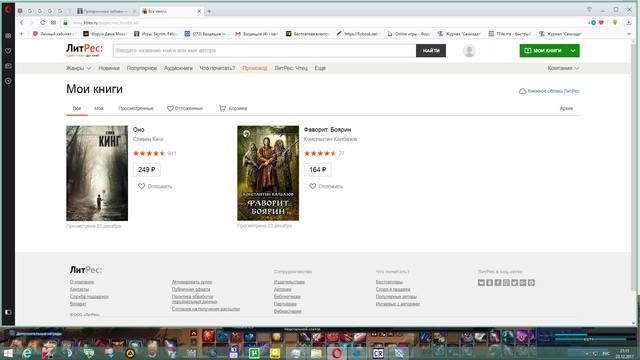Open the Speed Dial grid icon
Screen dimensions: 640x360
pos(53,22)
